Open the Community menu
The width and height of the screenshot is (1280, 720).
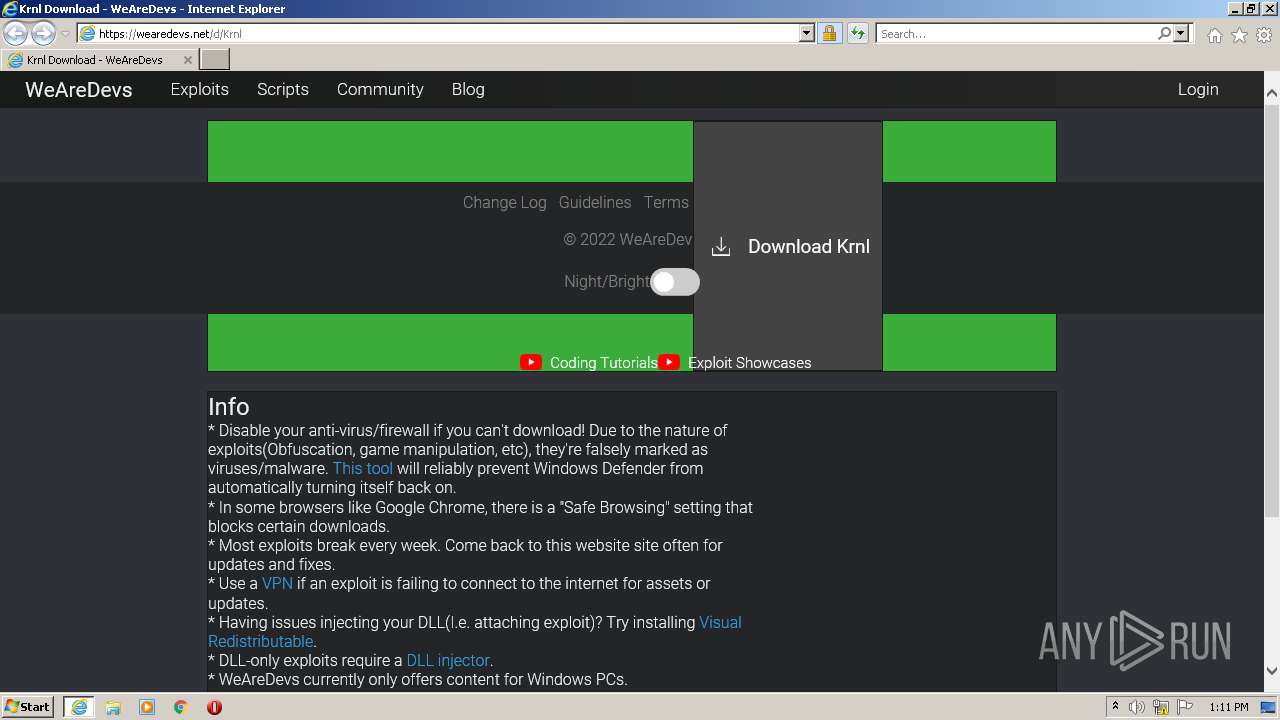380,89
